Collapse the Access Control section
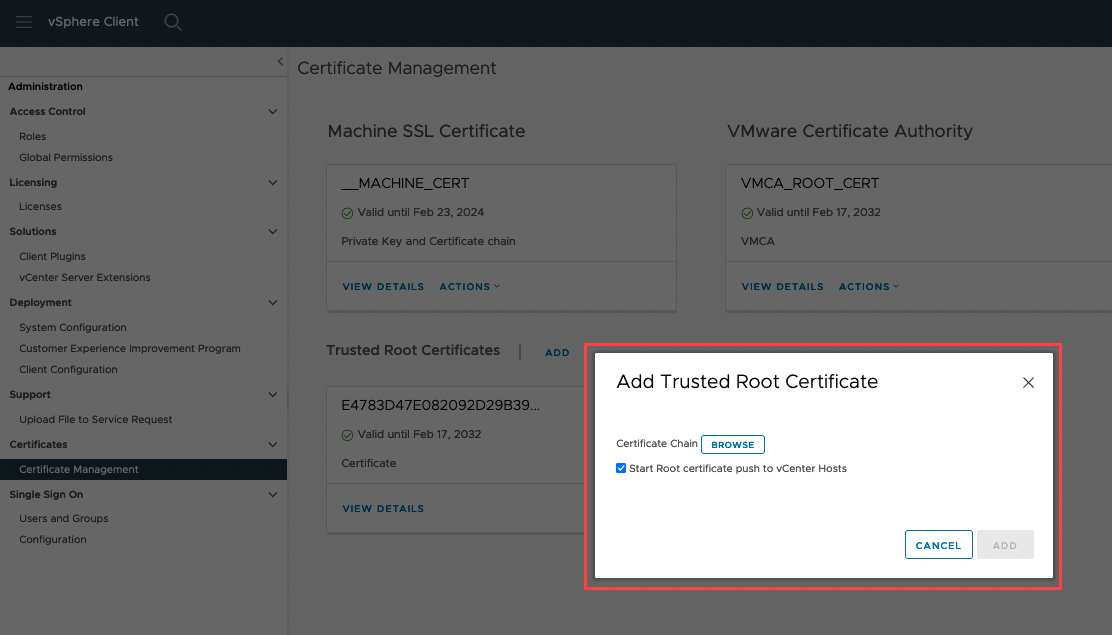Viewport: 1112px width, 635px height. (x=273, y=112)
